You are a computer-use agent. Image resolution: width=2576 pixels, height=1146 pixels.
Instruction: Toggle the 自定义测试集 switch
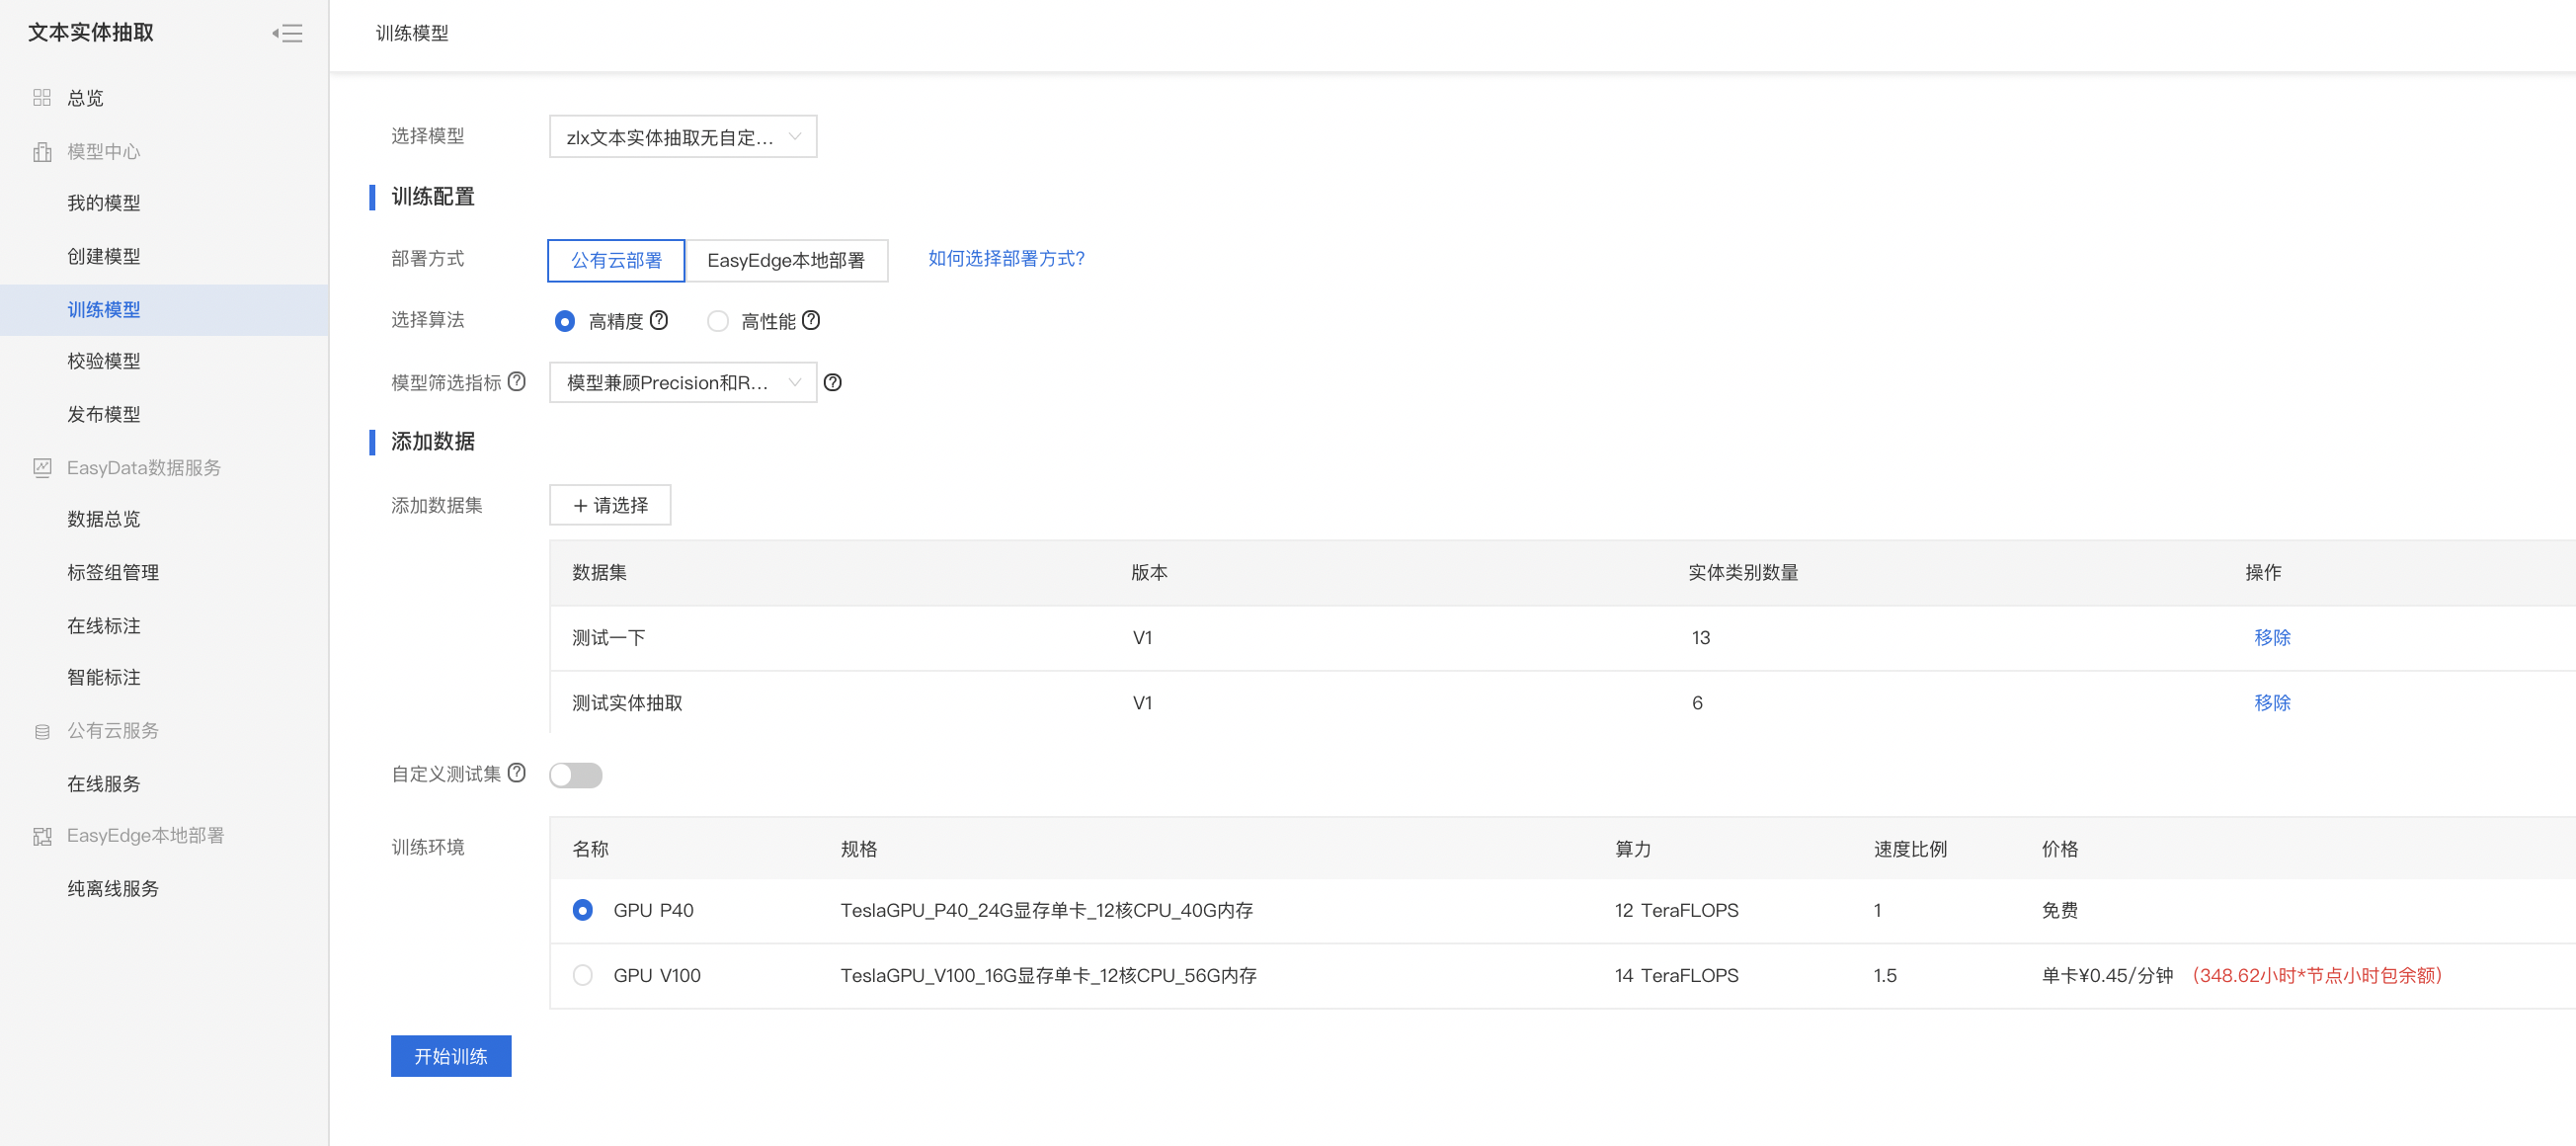[x=576, y=775]
